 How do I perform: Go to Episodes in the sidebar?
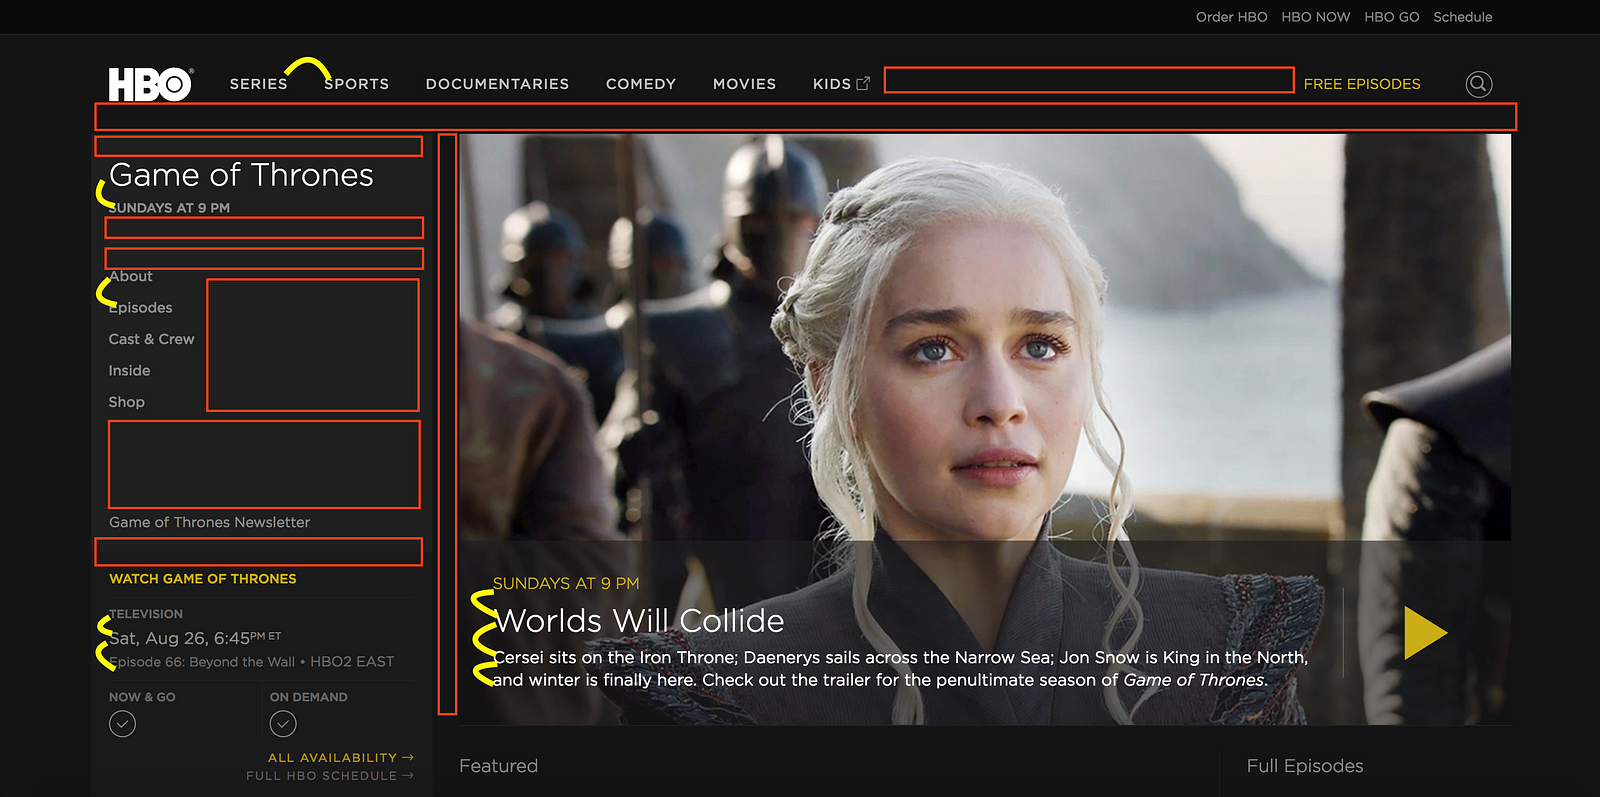(x=141, y=308)
